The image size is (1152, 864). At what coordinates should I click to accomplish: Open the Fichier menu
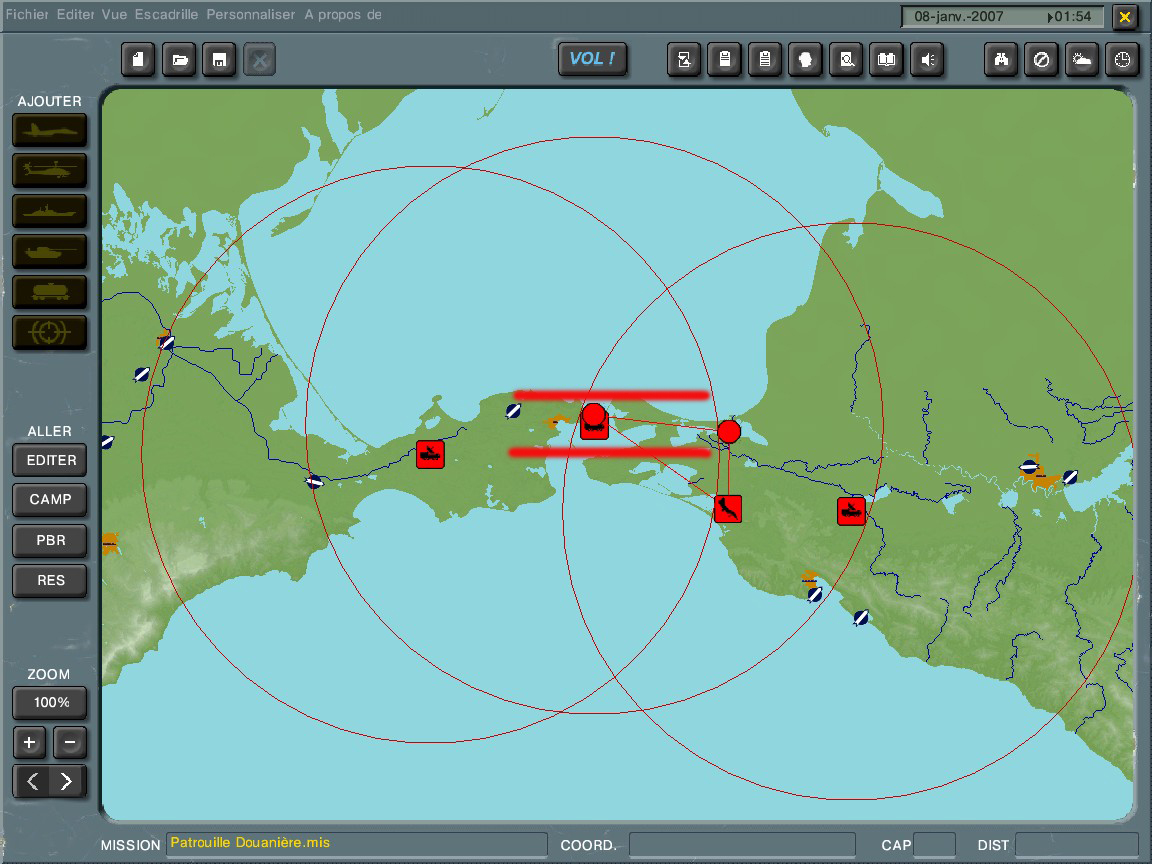[27, 15]
